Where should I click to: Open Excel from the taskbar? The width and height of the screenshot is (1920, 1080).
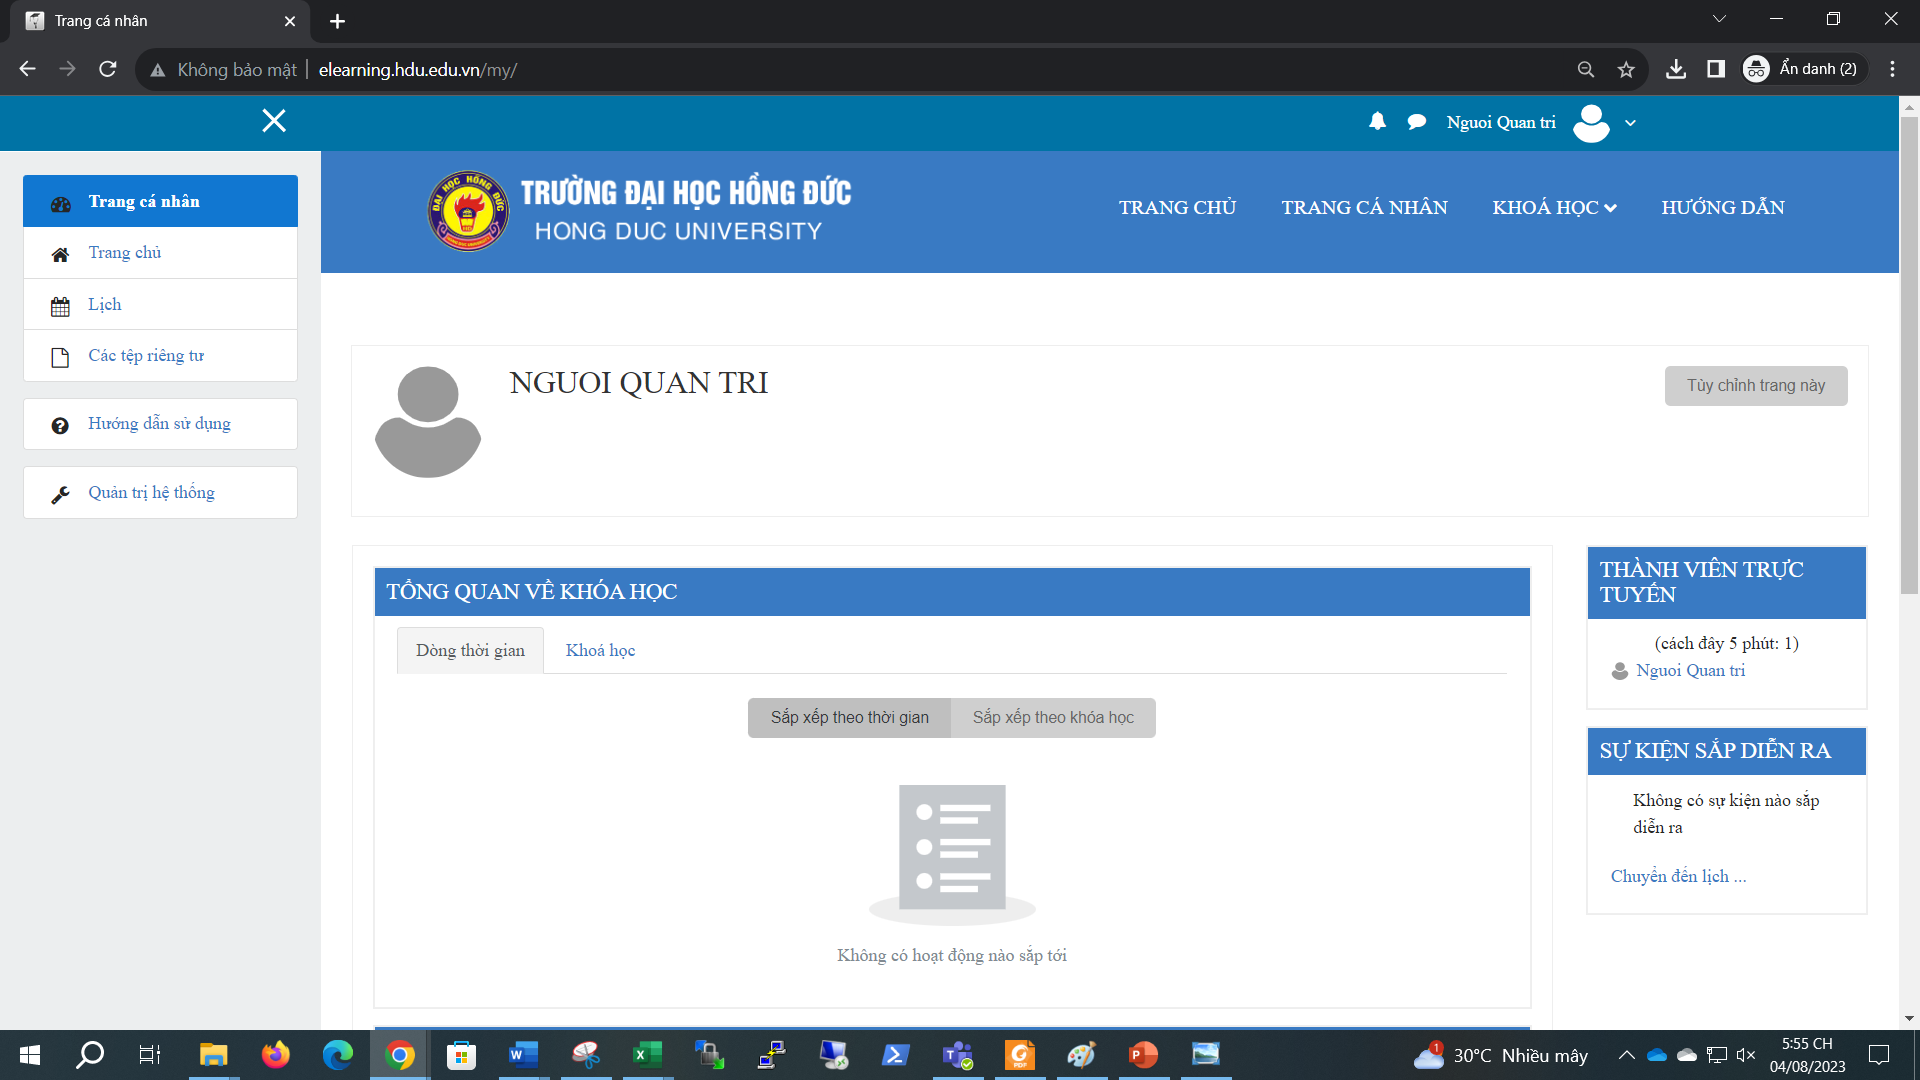tap(647, 1055)
